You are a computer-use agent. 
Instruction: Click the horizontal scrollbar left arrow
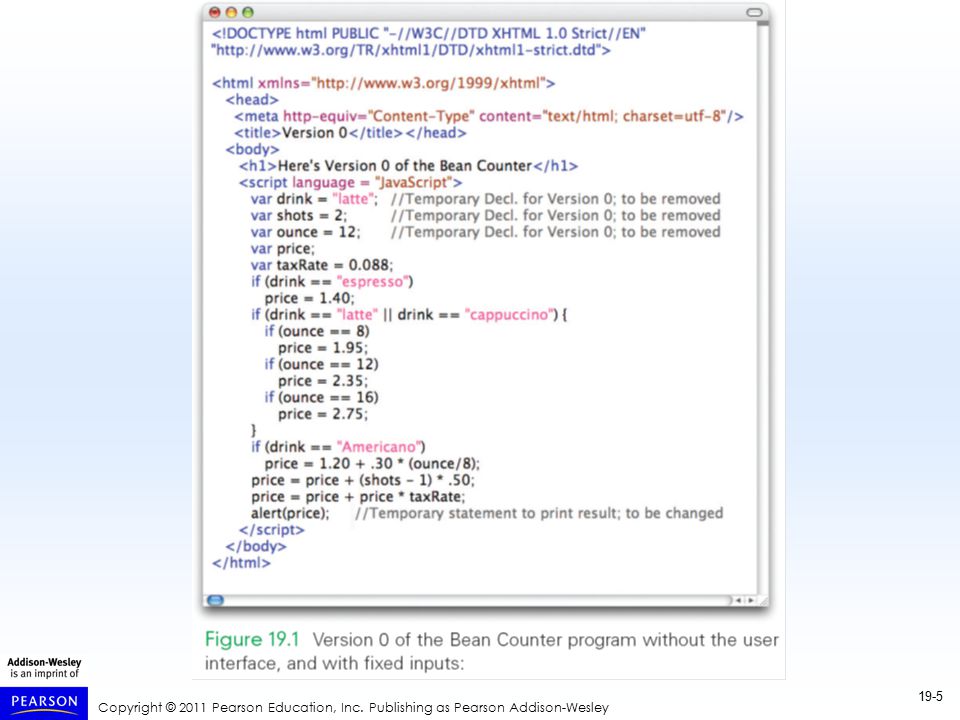[738, 600]
